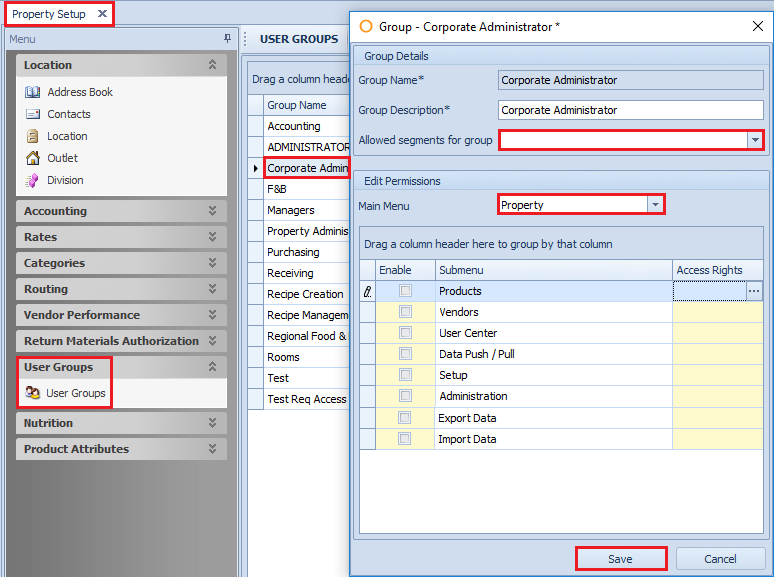
Task: Click the Outlet house icon
Action: coord(33,158)
